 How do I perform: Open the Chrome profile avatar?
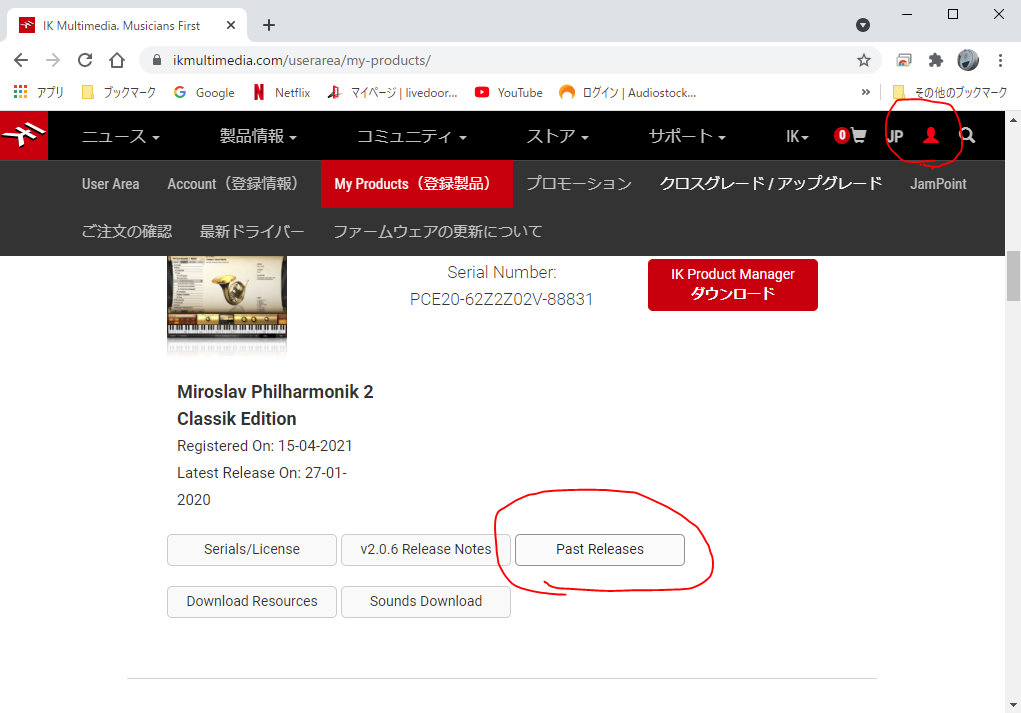(968, 61)
